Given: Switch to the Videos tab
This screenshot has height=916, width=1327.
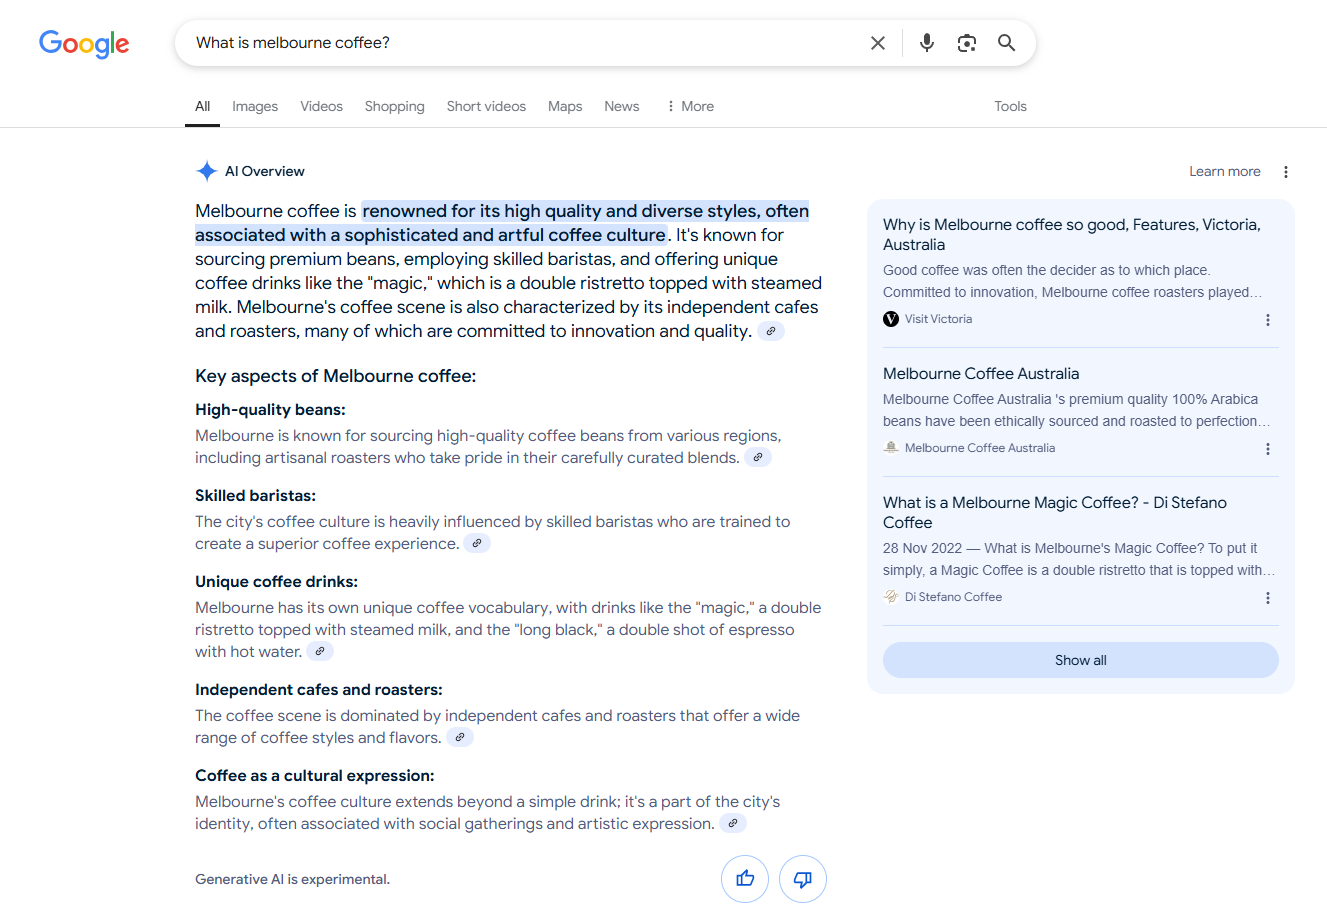Looking at the screenshot, I should point(321,106).
